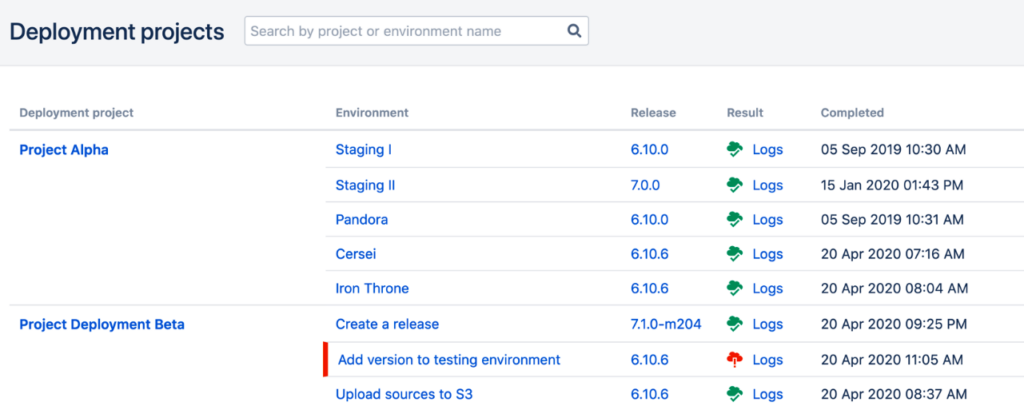View Logs for Staging I
This screenshot has height=406, width=1024.
767,149
